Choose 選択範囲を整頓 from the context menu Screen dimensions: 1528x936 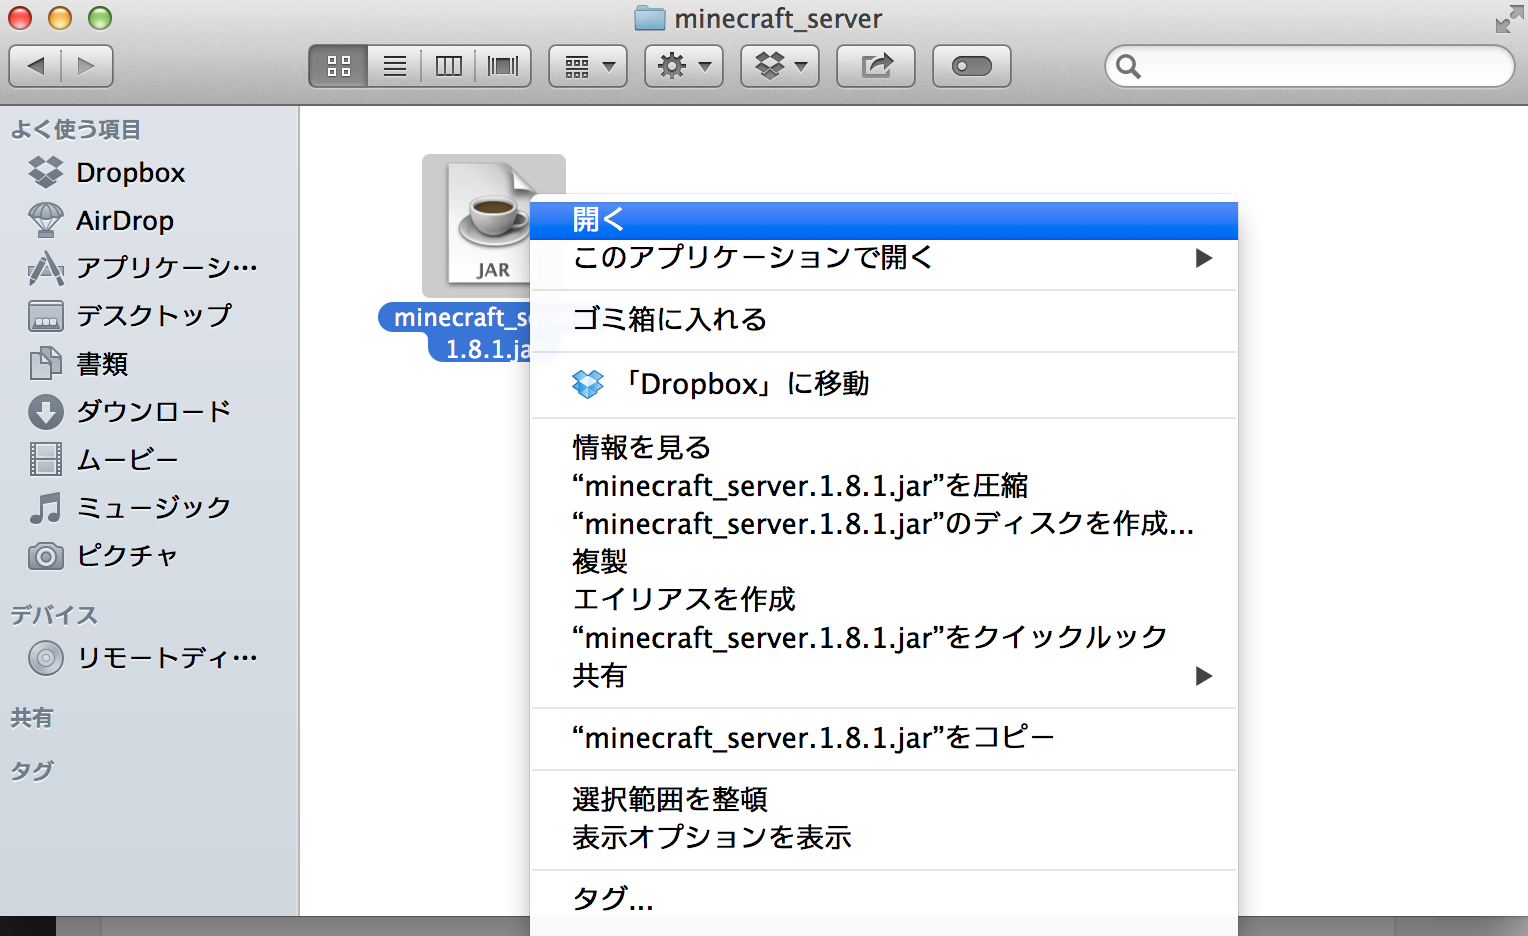tap(884, 799)
